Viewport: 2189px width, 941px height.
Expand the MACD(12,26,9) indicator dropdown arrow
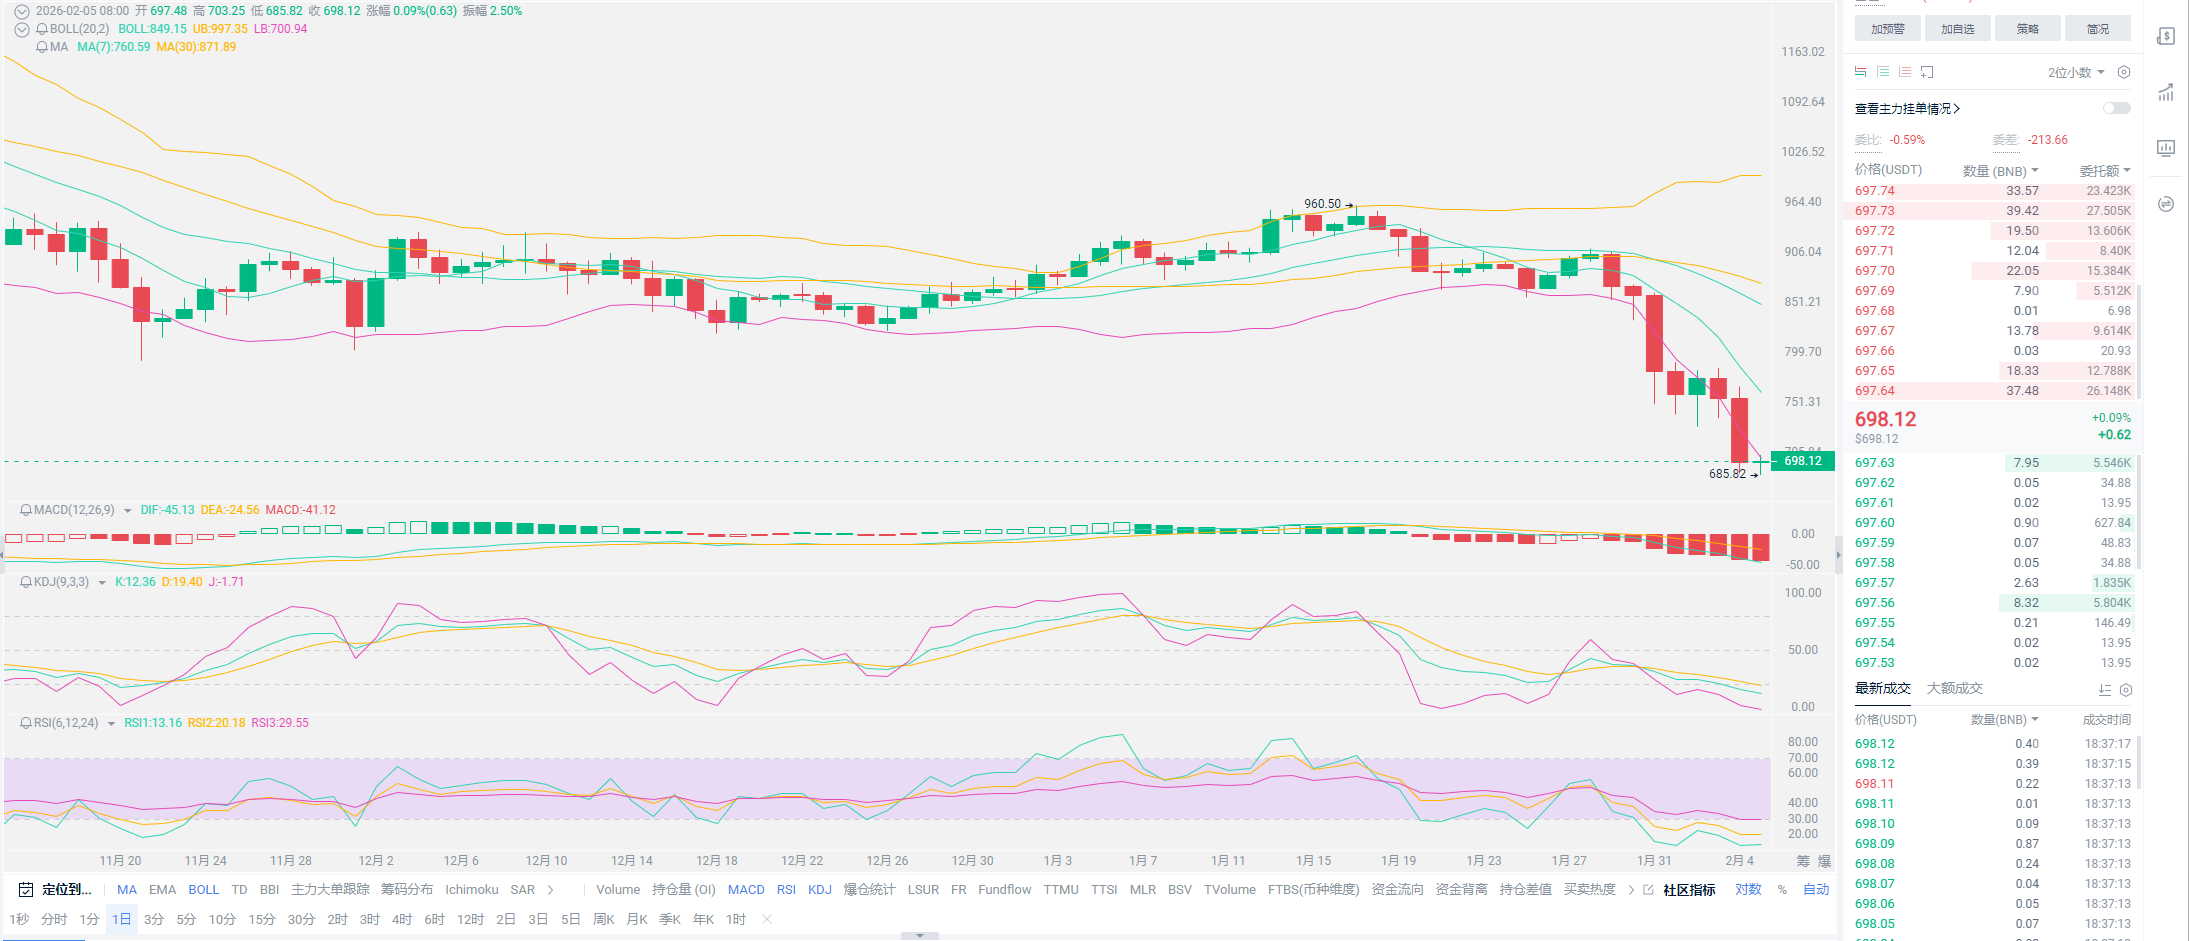coord(127,511)
